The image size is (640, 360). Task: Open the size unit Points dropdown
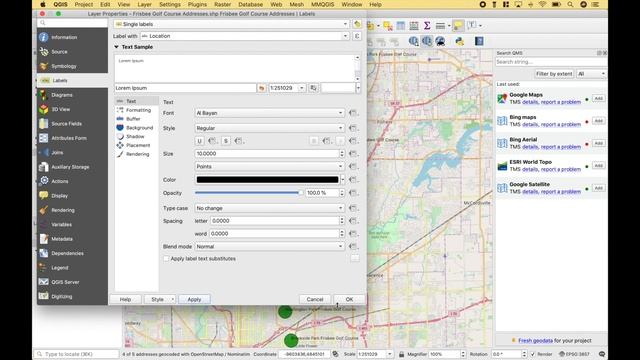(x=269, y=167)
